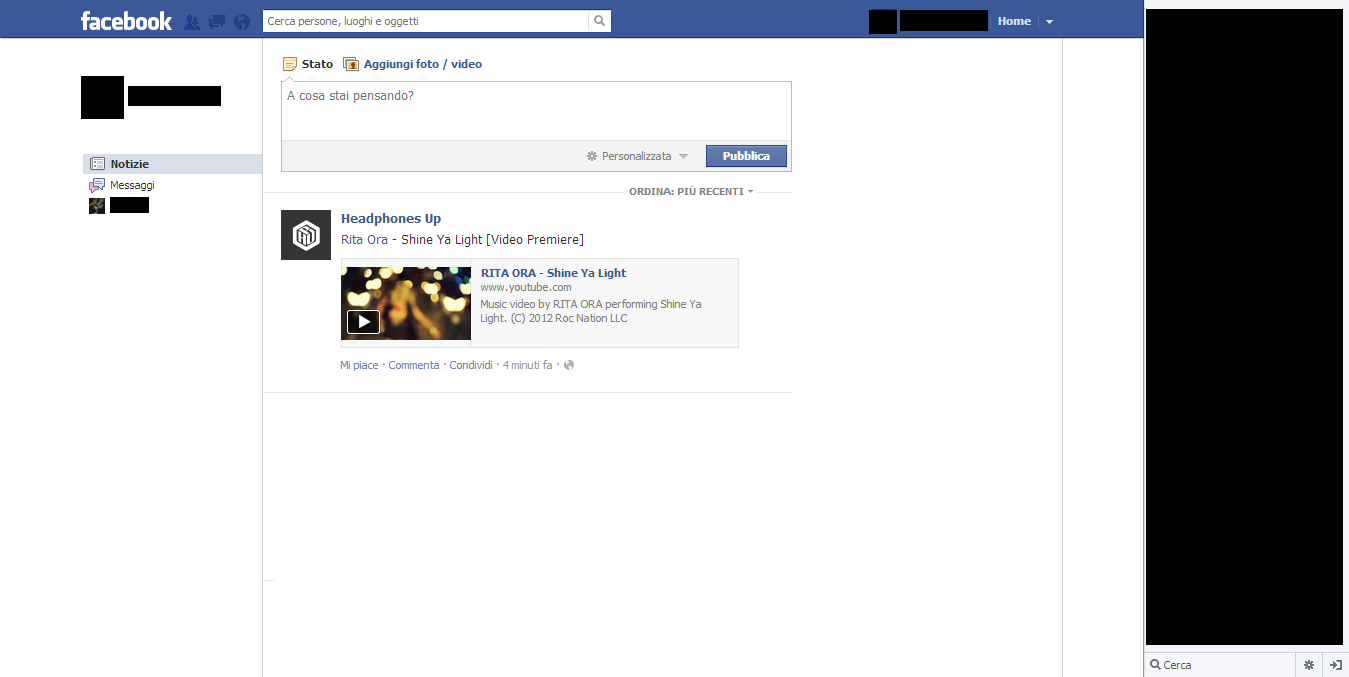Open notifications globe icon in top bar
Image resolution: width=1349 pixels, height=677 pixels.
[242, 21]
